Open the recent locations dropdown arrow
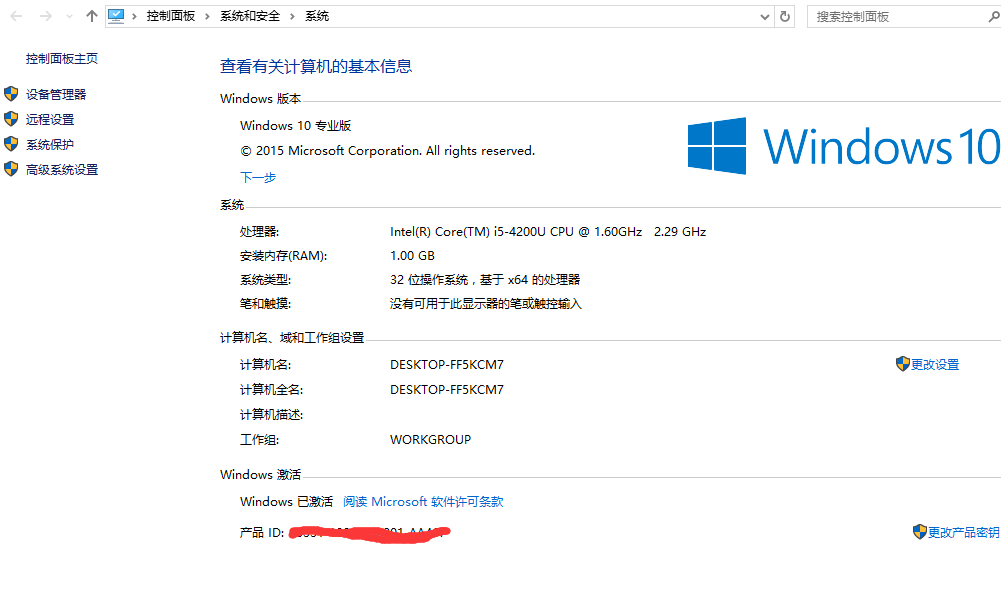1001x589 pixels. coord(70,17)
